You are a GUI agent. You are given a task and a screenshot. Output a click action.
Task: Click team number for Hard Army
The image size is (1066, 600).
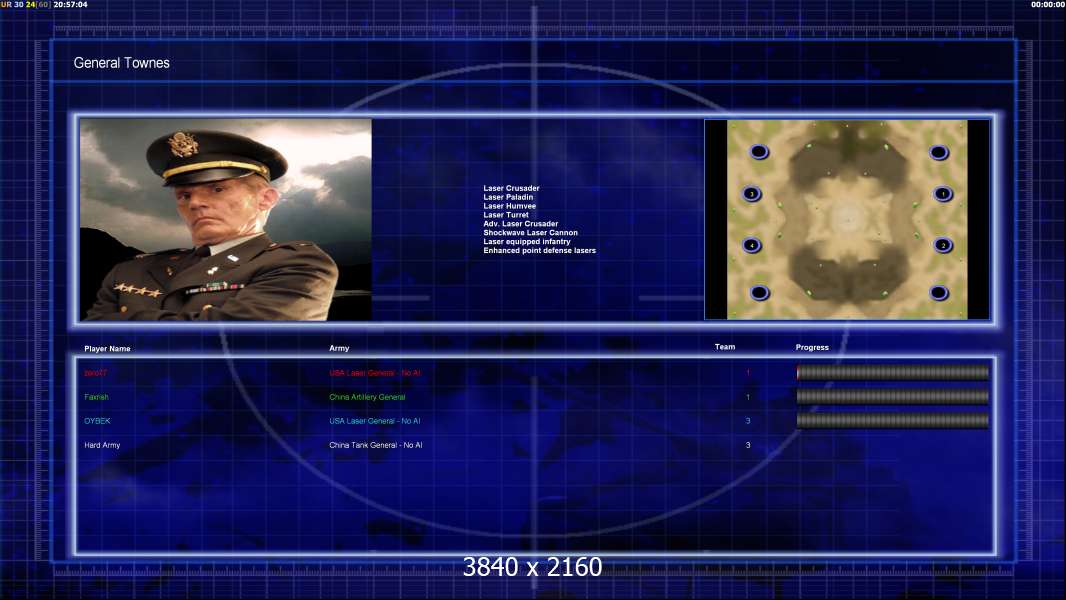(748, 445)
